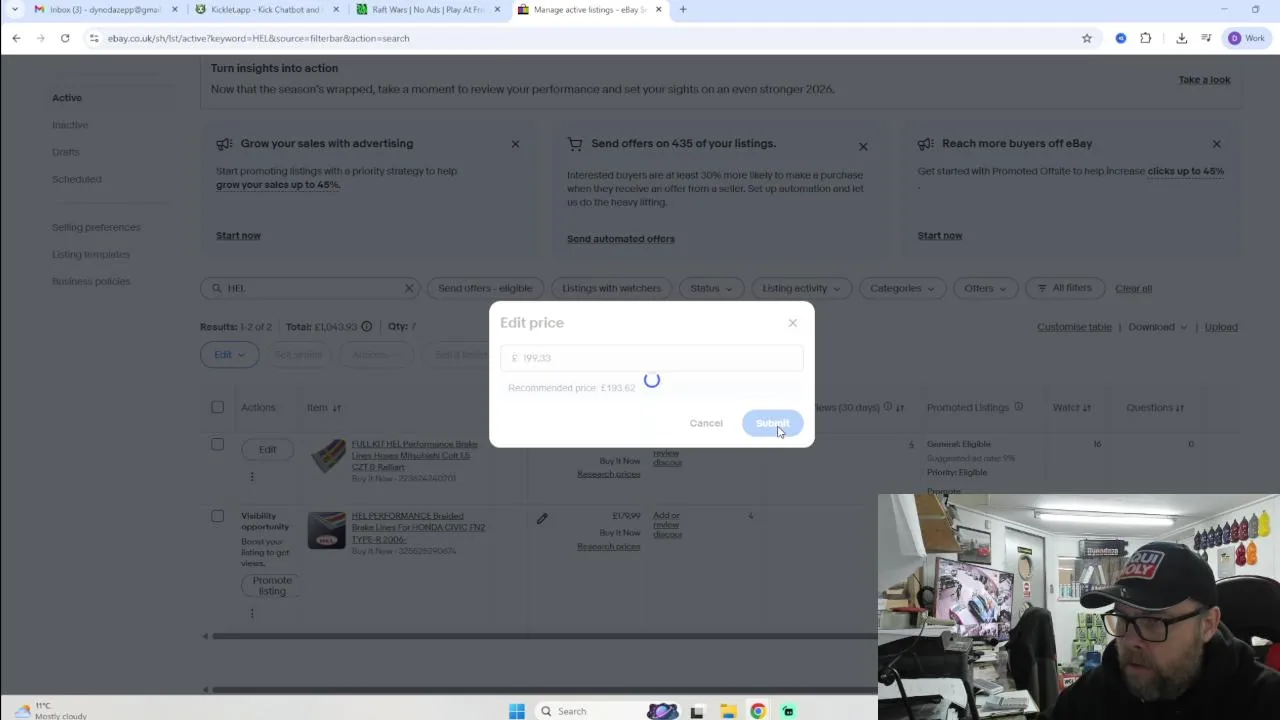Screen dimensions: 1280x720
Task: Open more actions for Mitsubishi Colt listing
Action: click(252, 476)
